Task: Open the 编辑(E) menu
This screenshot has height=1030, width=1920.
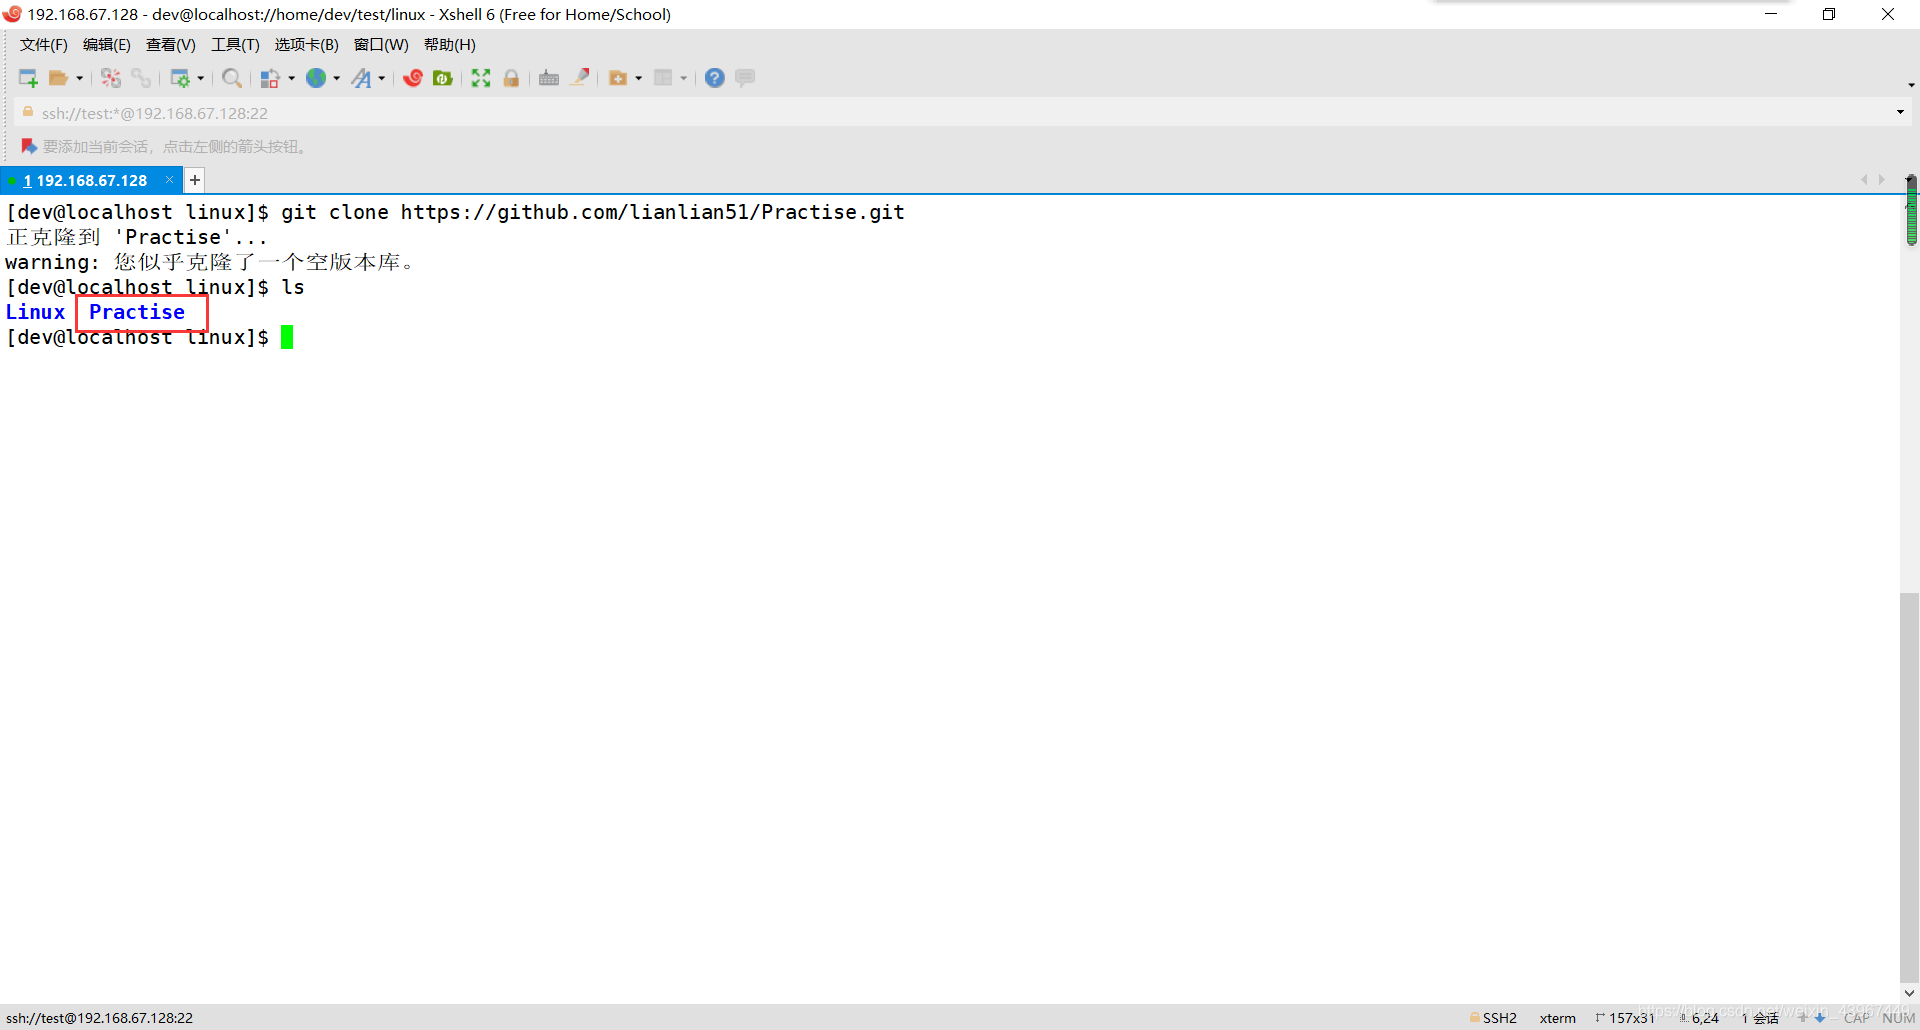Action: click(106, 45)
